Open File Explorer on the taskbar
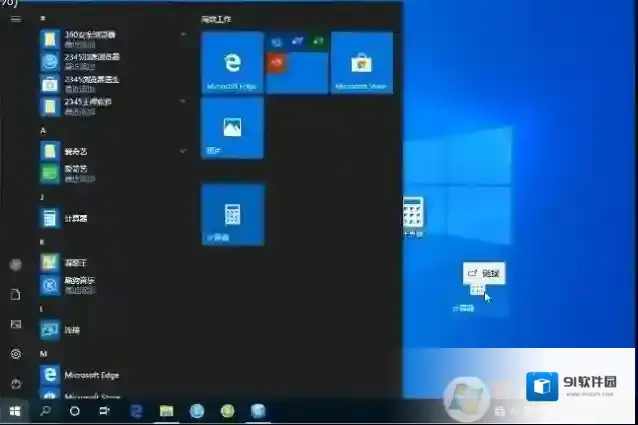 [x=167, y=411]
